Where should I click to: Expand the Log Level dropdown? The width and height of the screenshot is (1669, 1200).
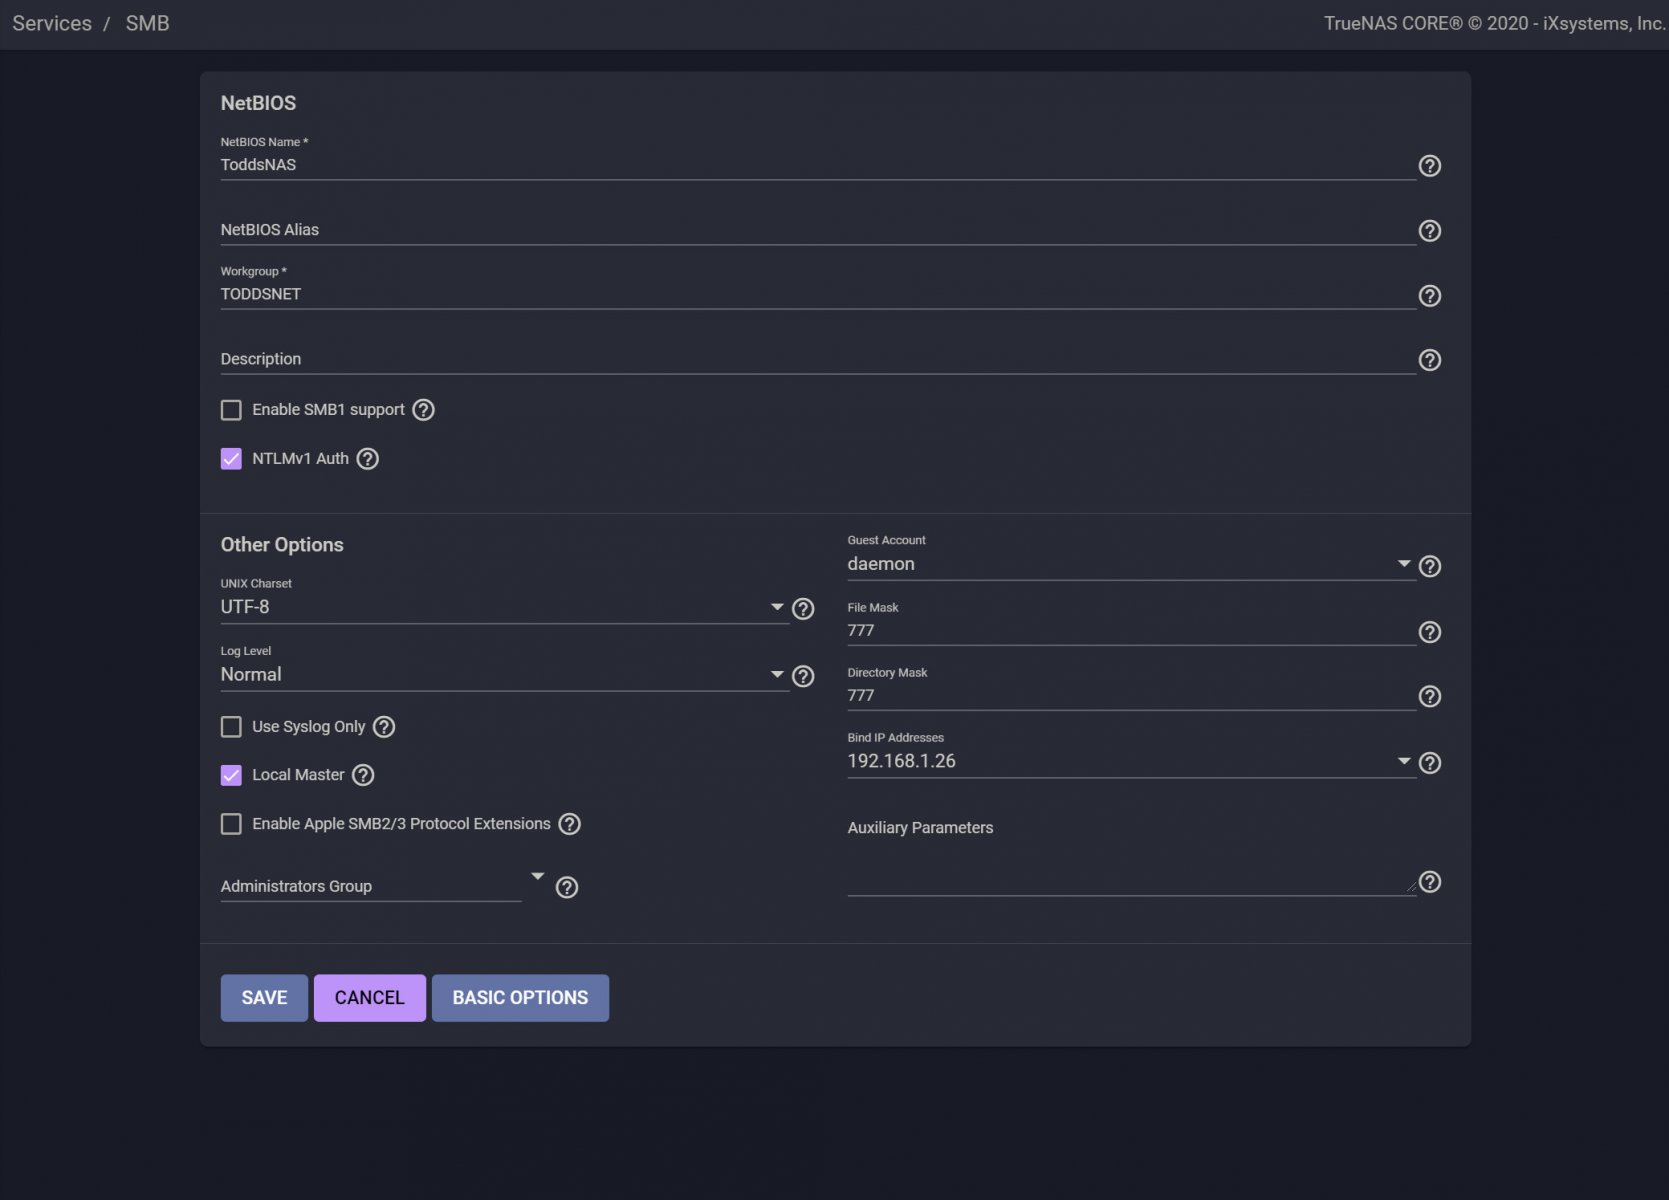coord(503,675)
